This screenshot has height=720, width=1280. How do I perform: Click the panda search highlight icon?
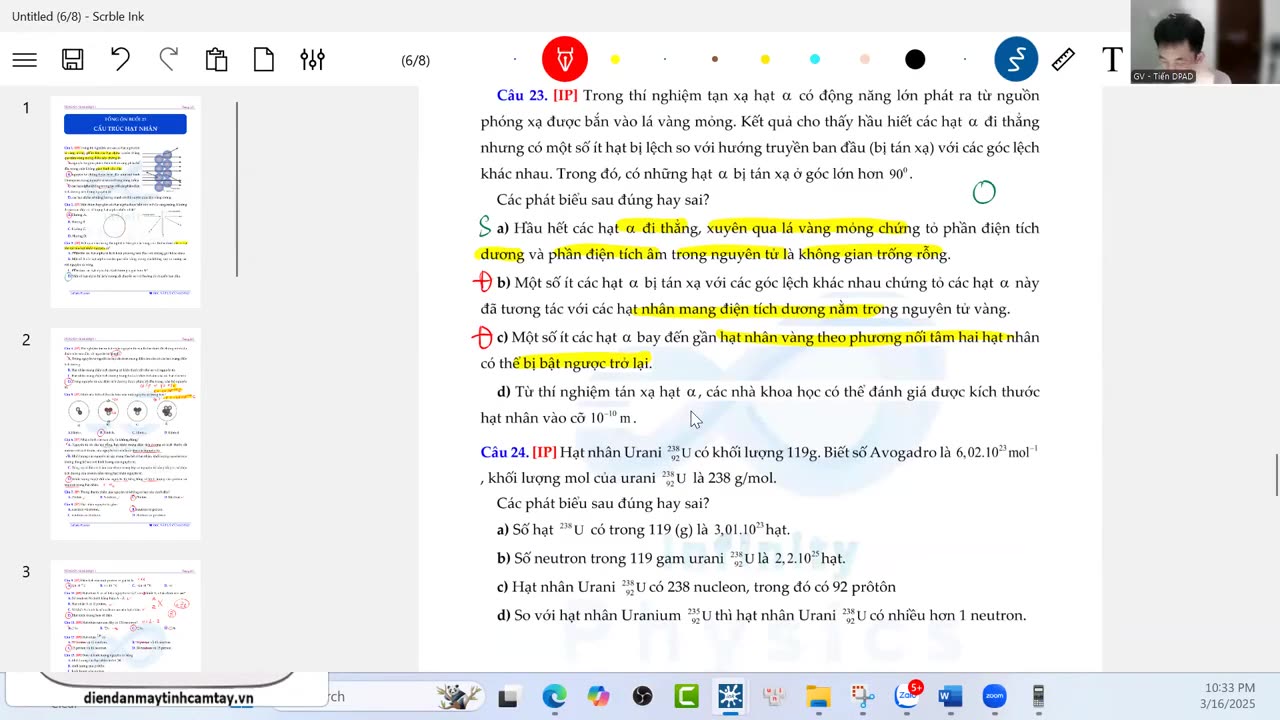pyautogui.click(x=460, y=696)
